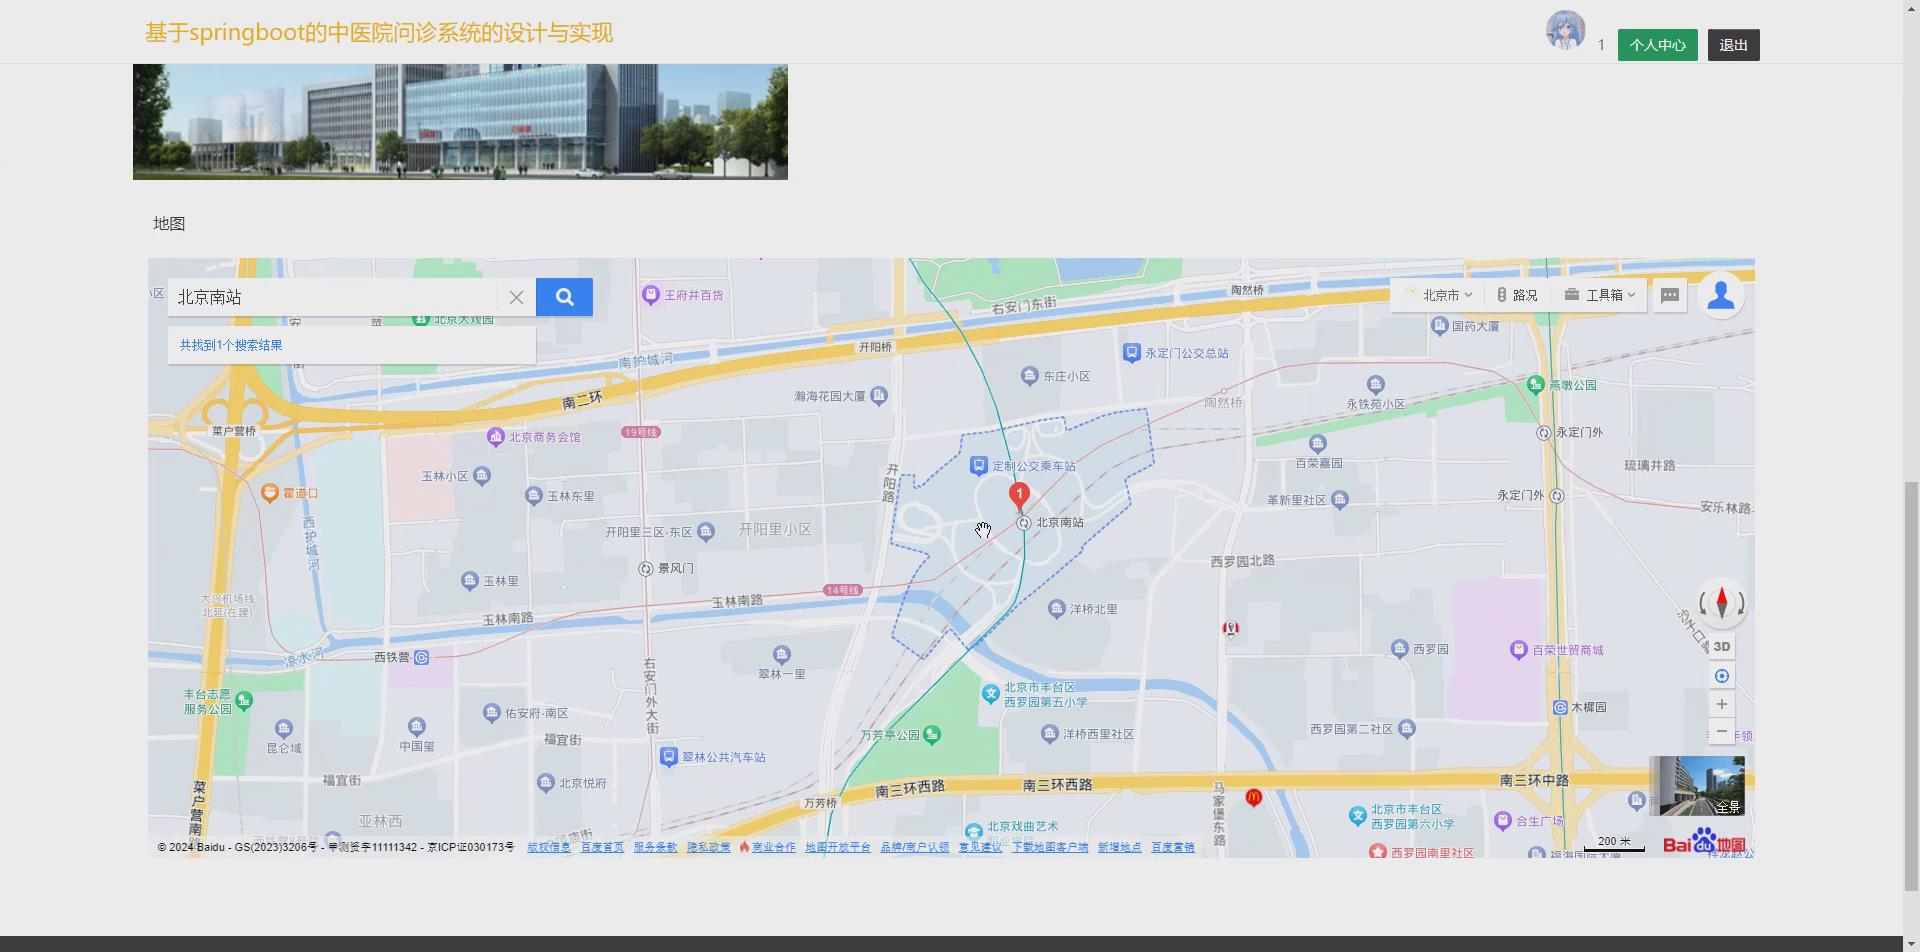The width and height of the screenshot is (1920, 952).
Task: Click the 北京戏曲艺术 school marker
Action: click(973, 830)
